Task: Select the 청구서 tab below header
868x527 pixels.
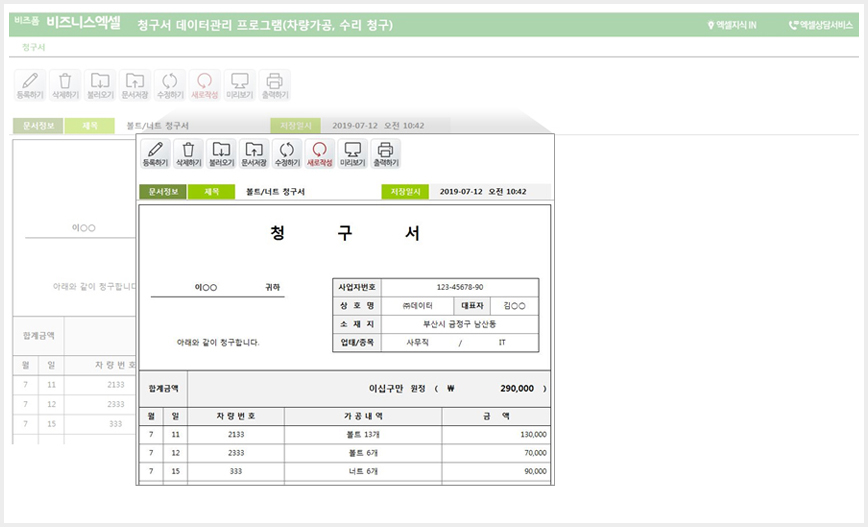Action: click(33, 47)
